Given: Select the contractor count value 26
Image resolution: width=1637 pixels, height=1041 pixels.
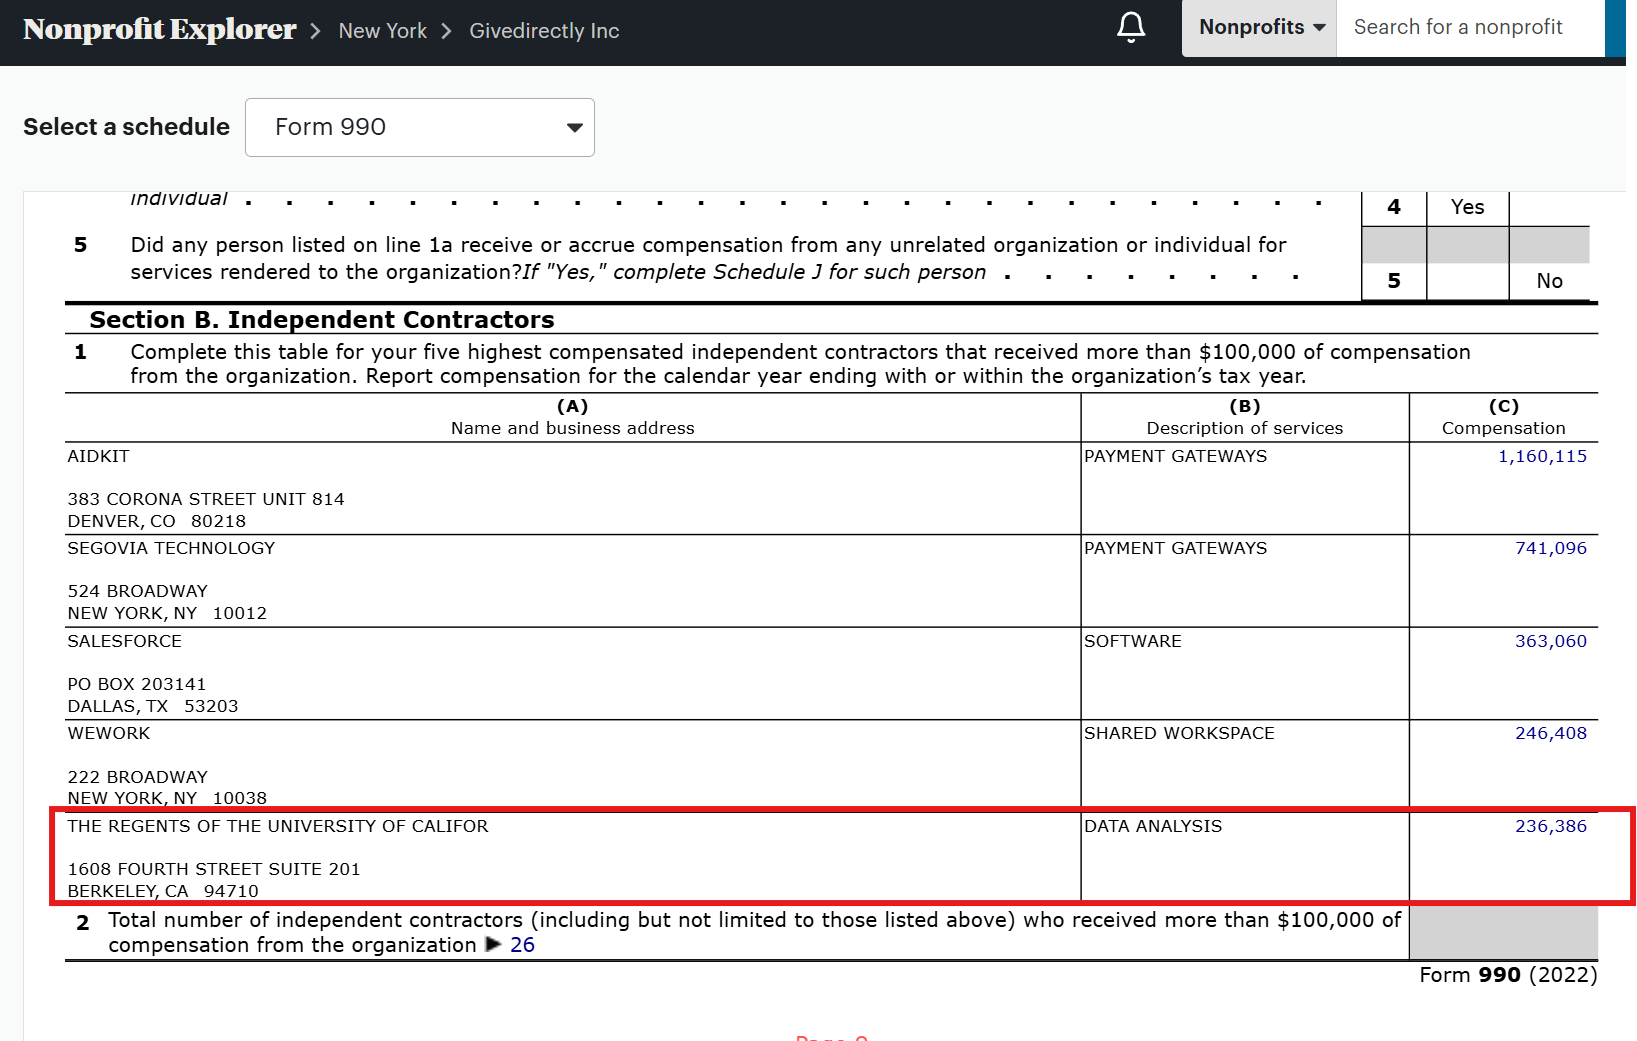Looking at the screenshot, I should tap(522, 945).
